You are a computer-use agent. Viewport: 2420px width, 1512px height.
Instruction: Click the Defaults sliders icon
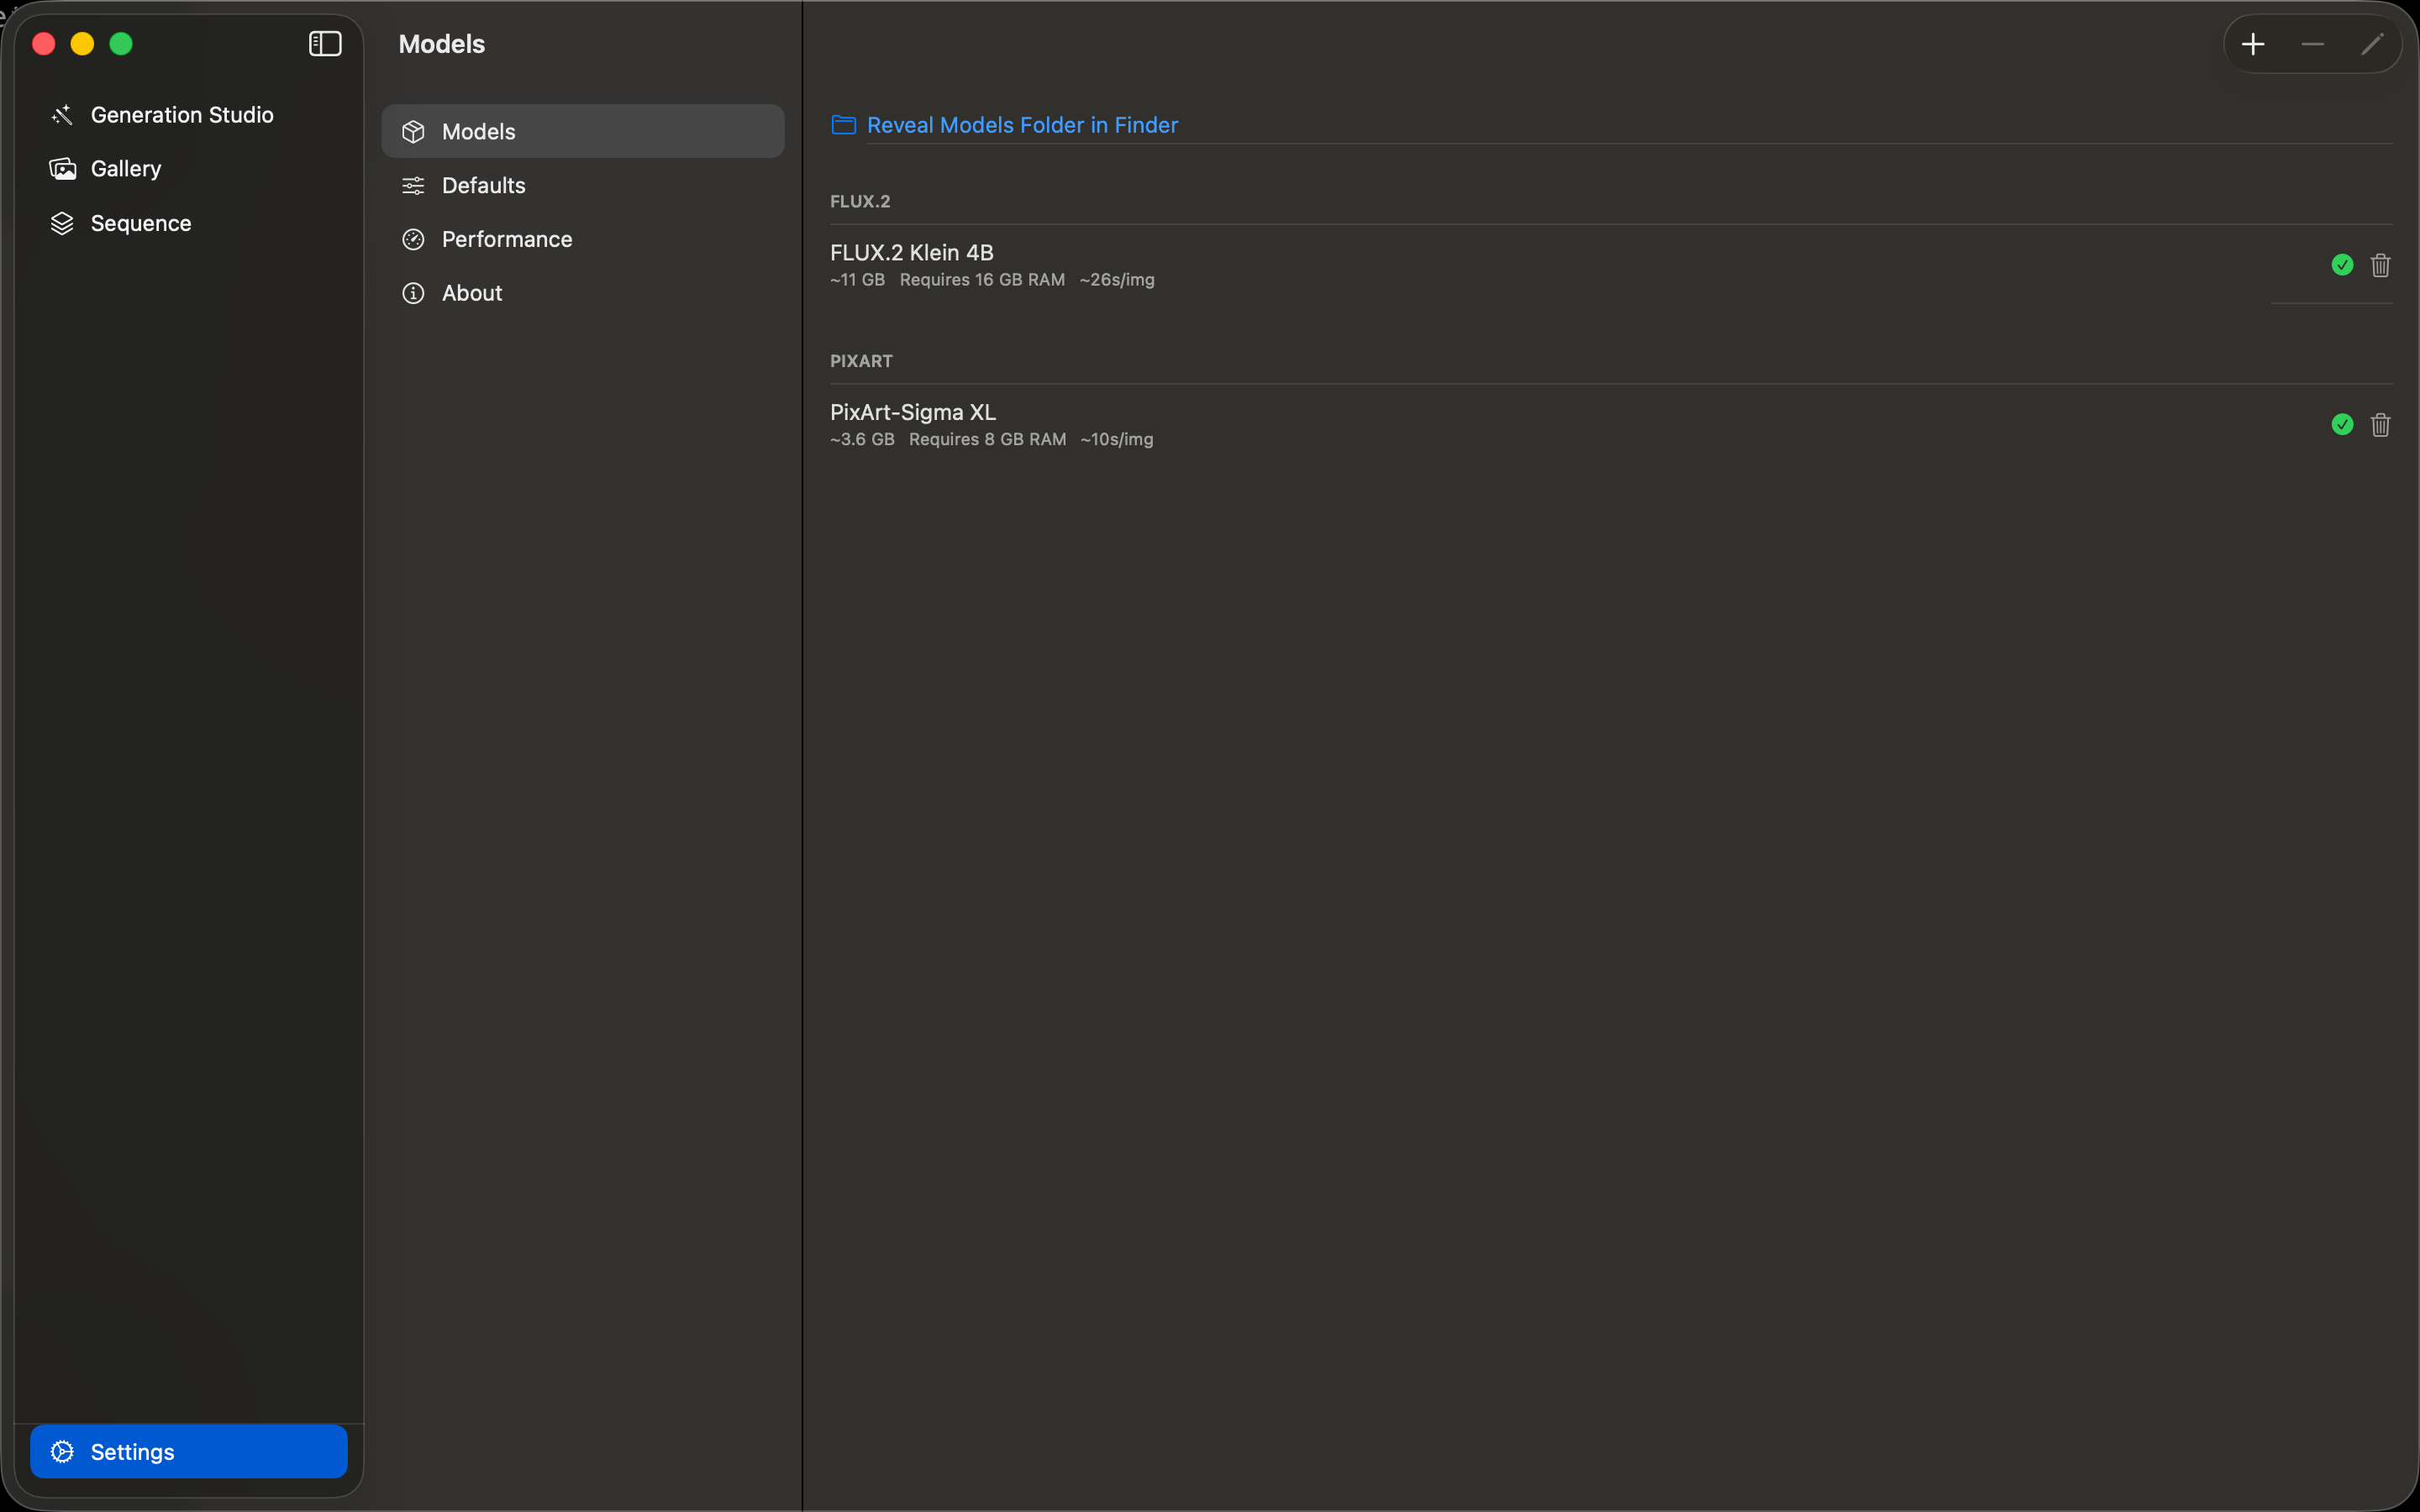pos(413,185)
